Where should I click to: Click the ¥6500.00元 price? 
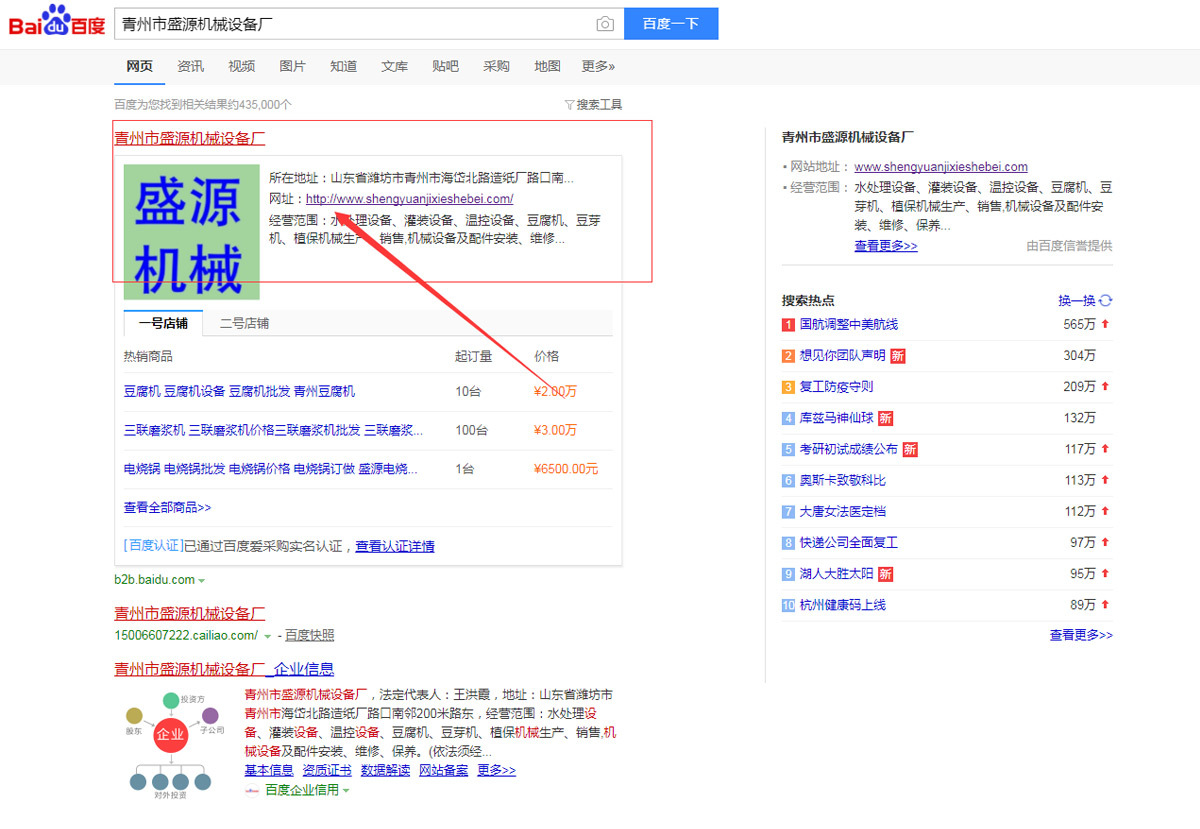tap(566, 468)
